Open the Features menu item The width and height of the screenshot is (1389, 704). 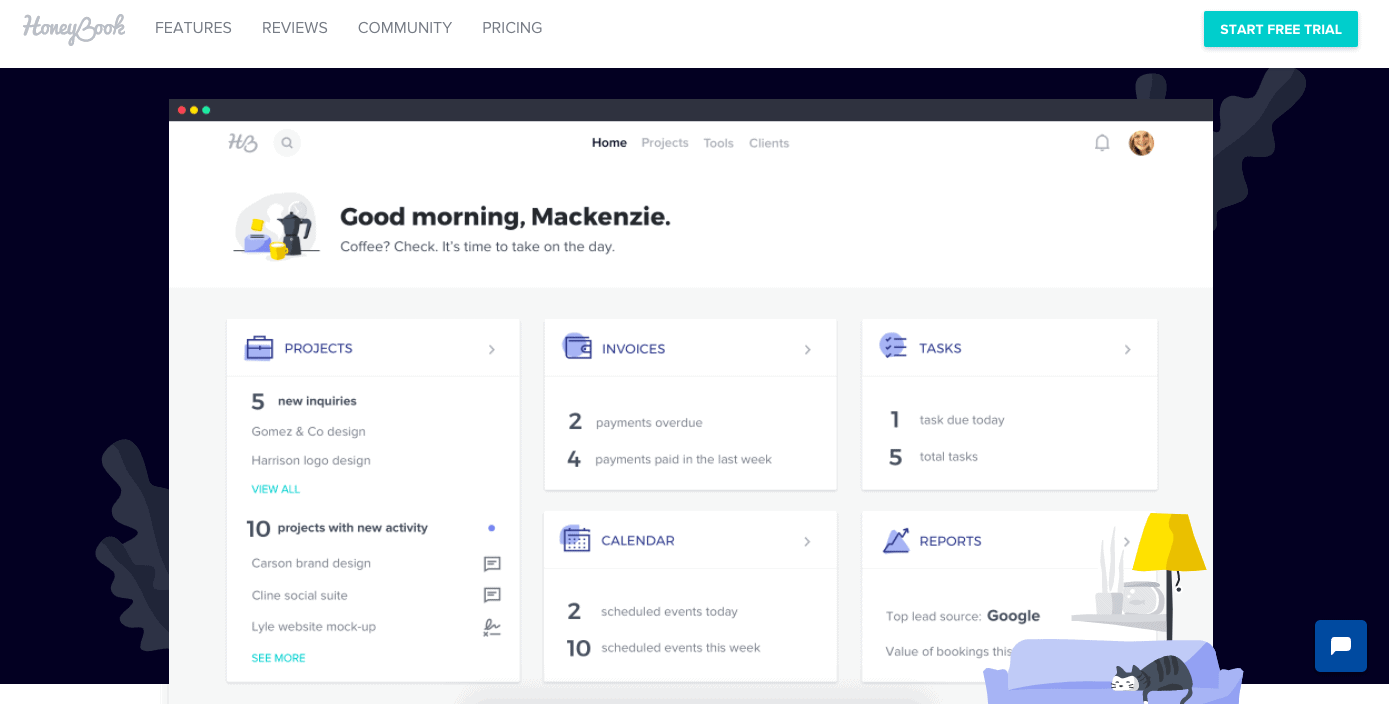(193, 28)
